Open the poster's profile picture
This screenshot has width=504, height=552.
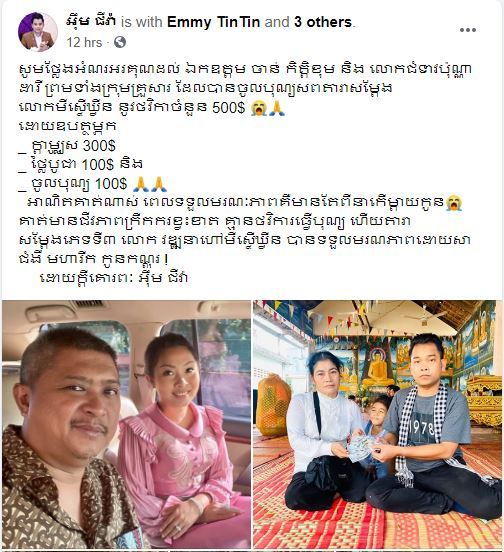pyautogui.click(x=38, y=32)
